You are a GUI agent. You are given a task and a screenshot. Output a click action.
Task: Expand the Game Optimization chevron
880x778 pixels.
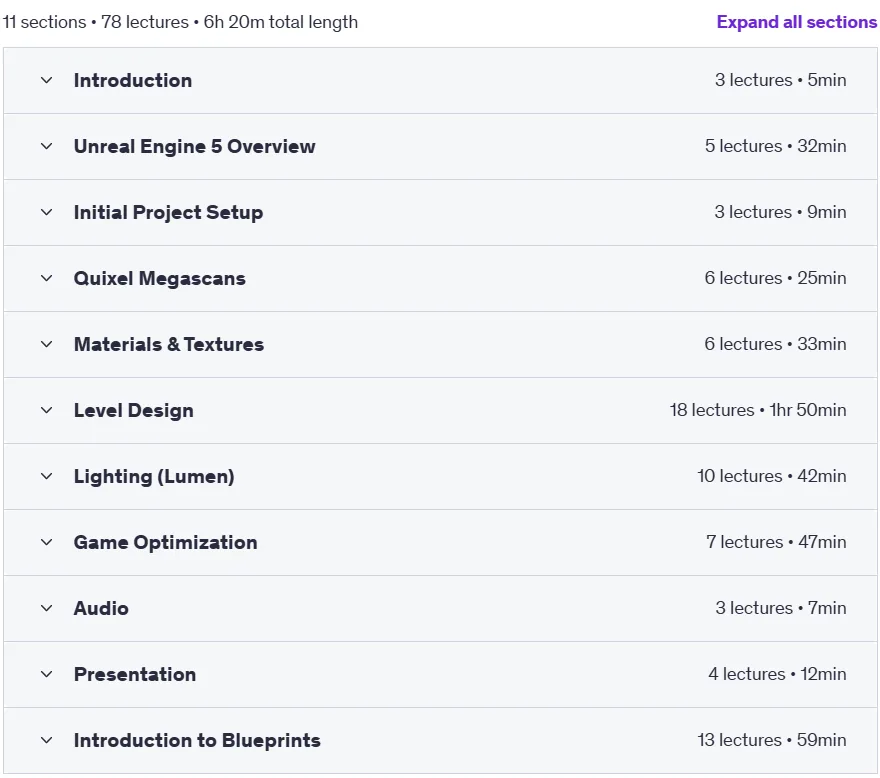pos(47,542)
